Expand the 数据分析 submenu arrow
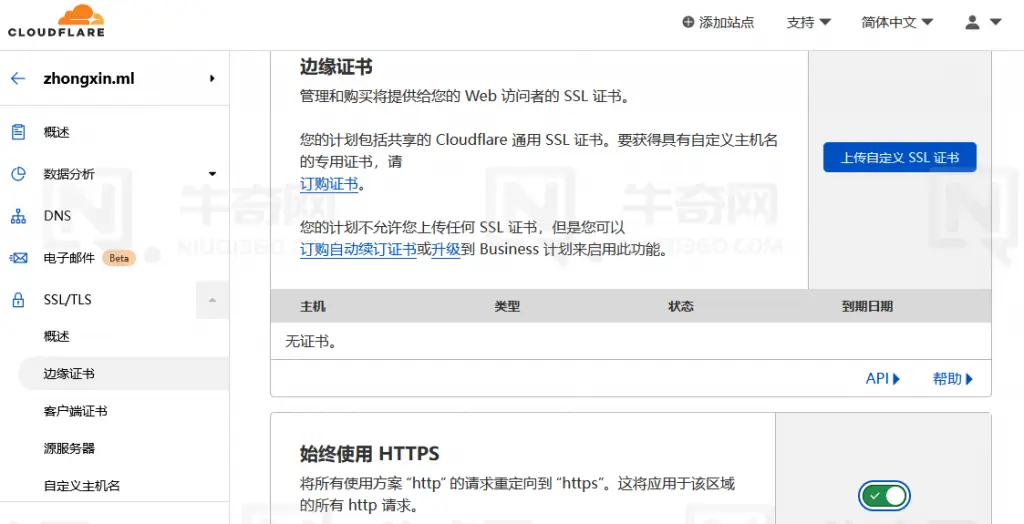 click(x=212, y=174)
